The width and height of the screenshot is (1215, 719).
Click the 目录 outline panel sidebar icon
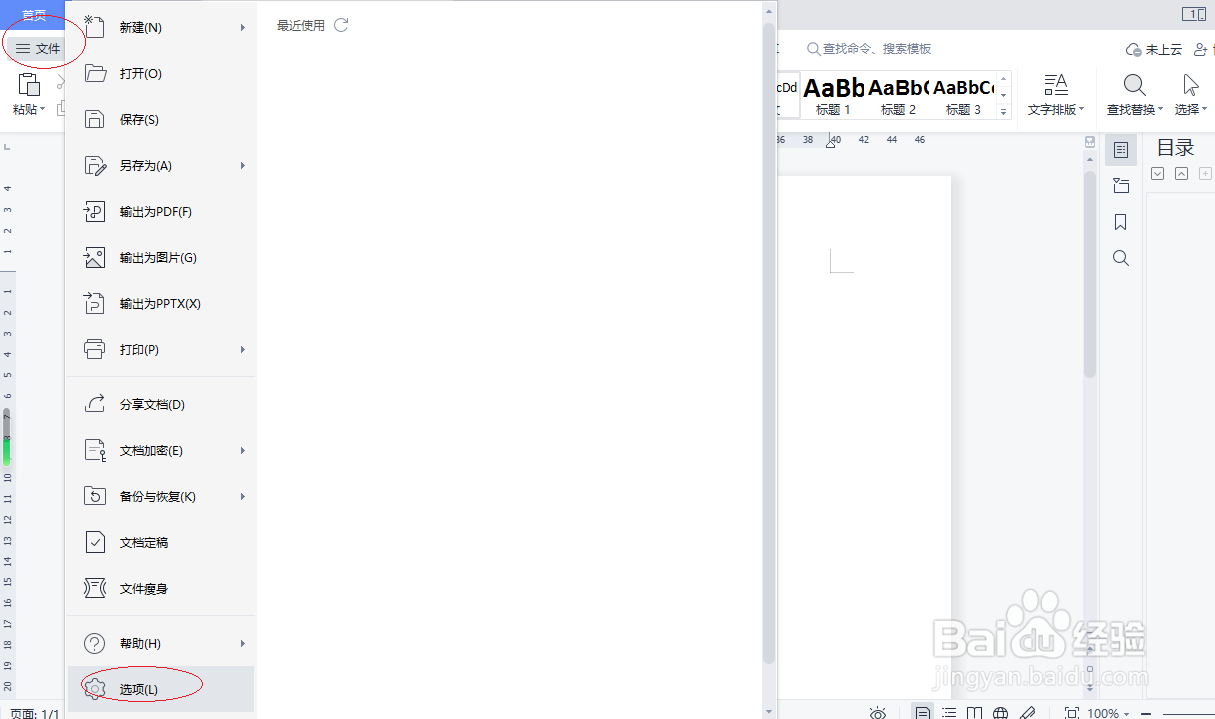pyautogui.click(x=1121, y=150)
